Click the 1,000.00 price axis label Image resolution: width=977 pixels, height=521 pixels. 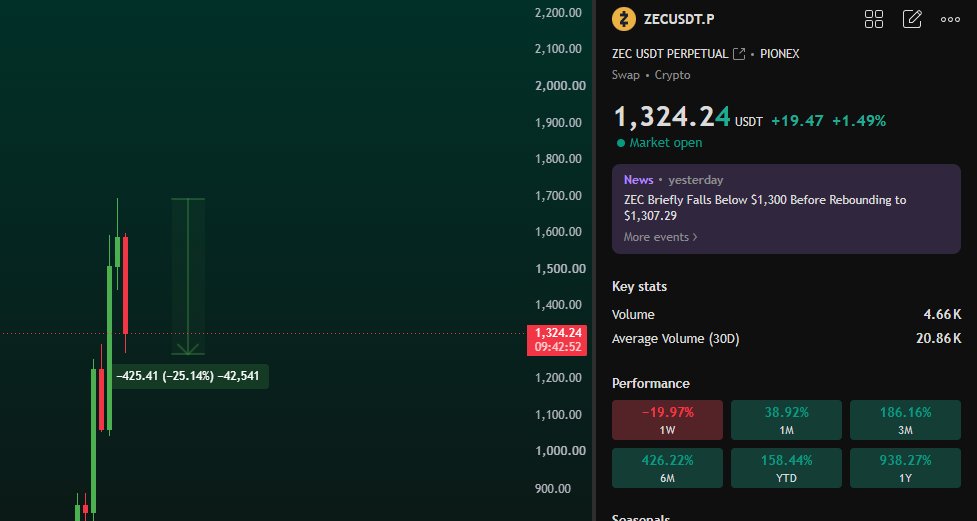[x=560, y=451]
